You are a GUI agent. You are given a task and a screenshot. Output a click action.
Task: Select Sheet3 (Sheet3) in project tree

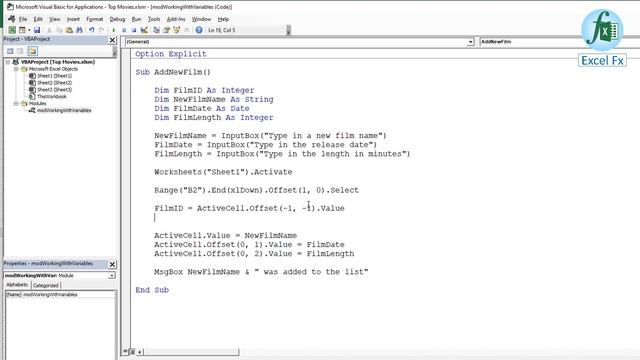click(54, 90)
